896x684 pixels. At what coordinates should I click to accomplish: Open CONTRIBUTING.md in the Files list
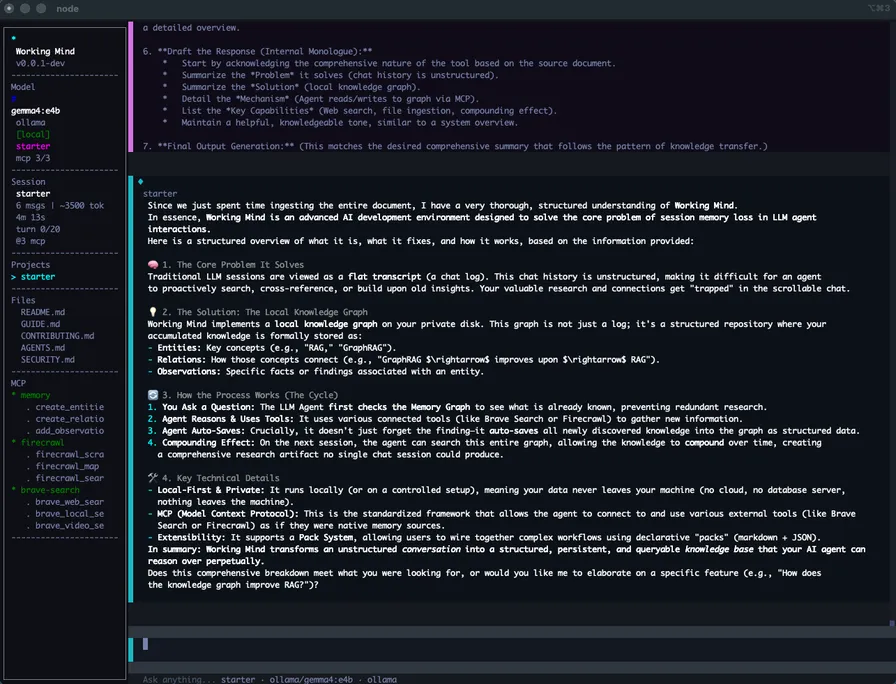click(x=58, y=336)
